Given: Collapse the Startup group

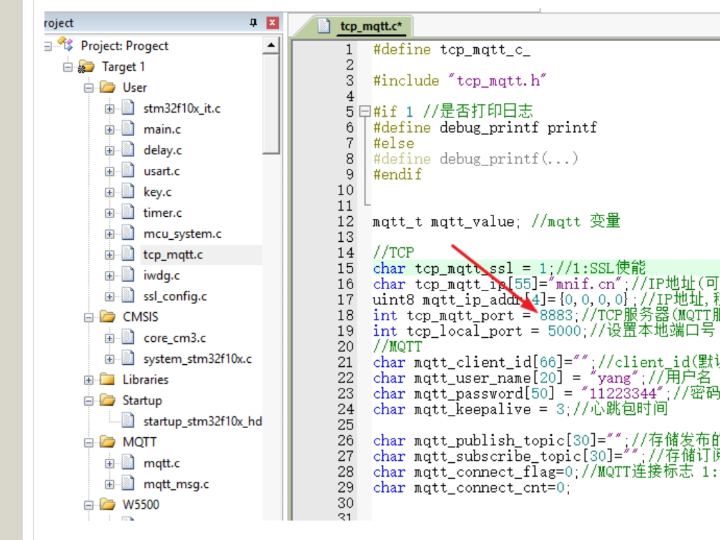Looking at the screenshot, I should tap(89, 401).
